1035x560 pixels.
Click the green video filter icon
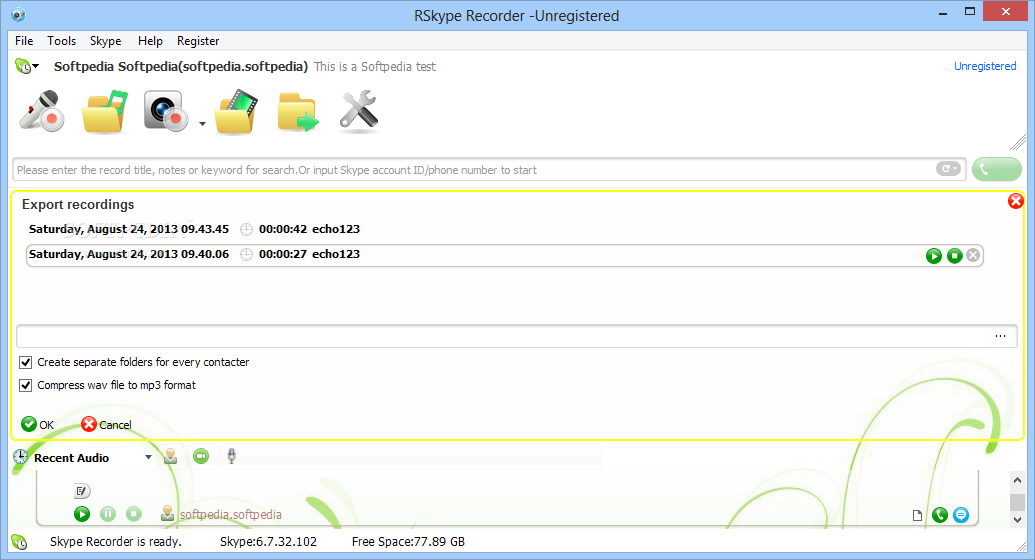[x=201, y=456]
